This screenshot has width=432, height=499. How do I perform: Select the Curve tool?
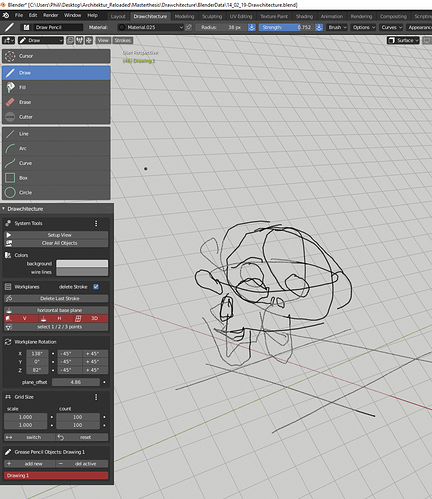coord(56,163)
